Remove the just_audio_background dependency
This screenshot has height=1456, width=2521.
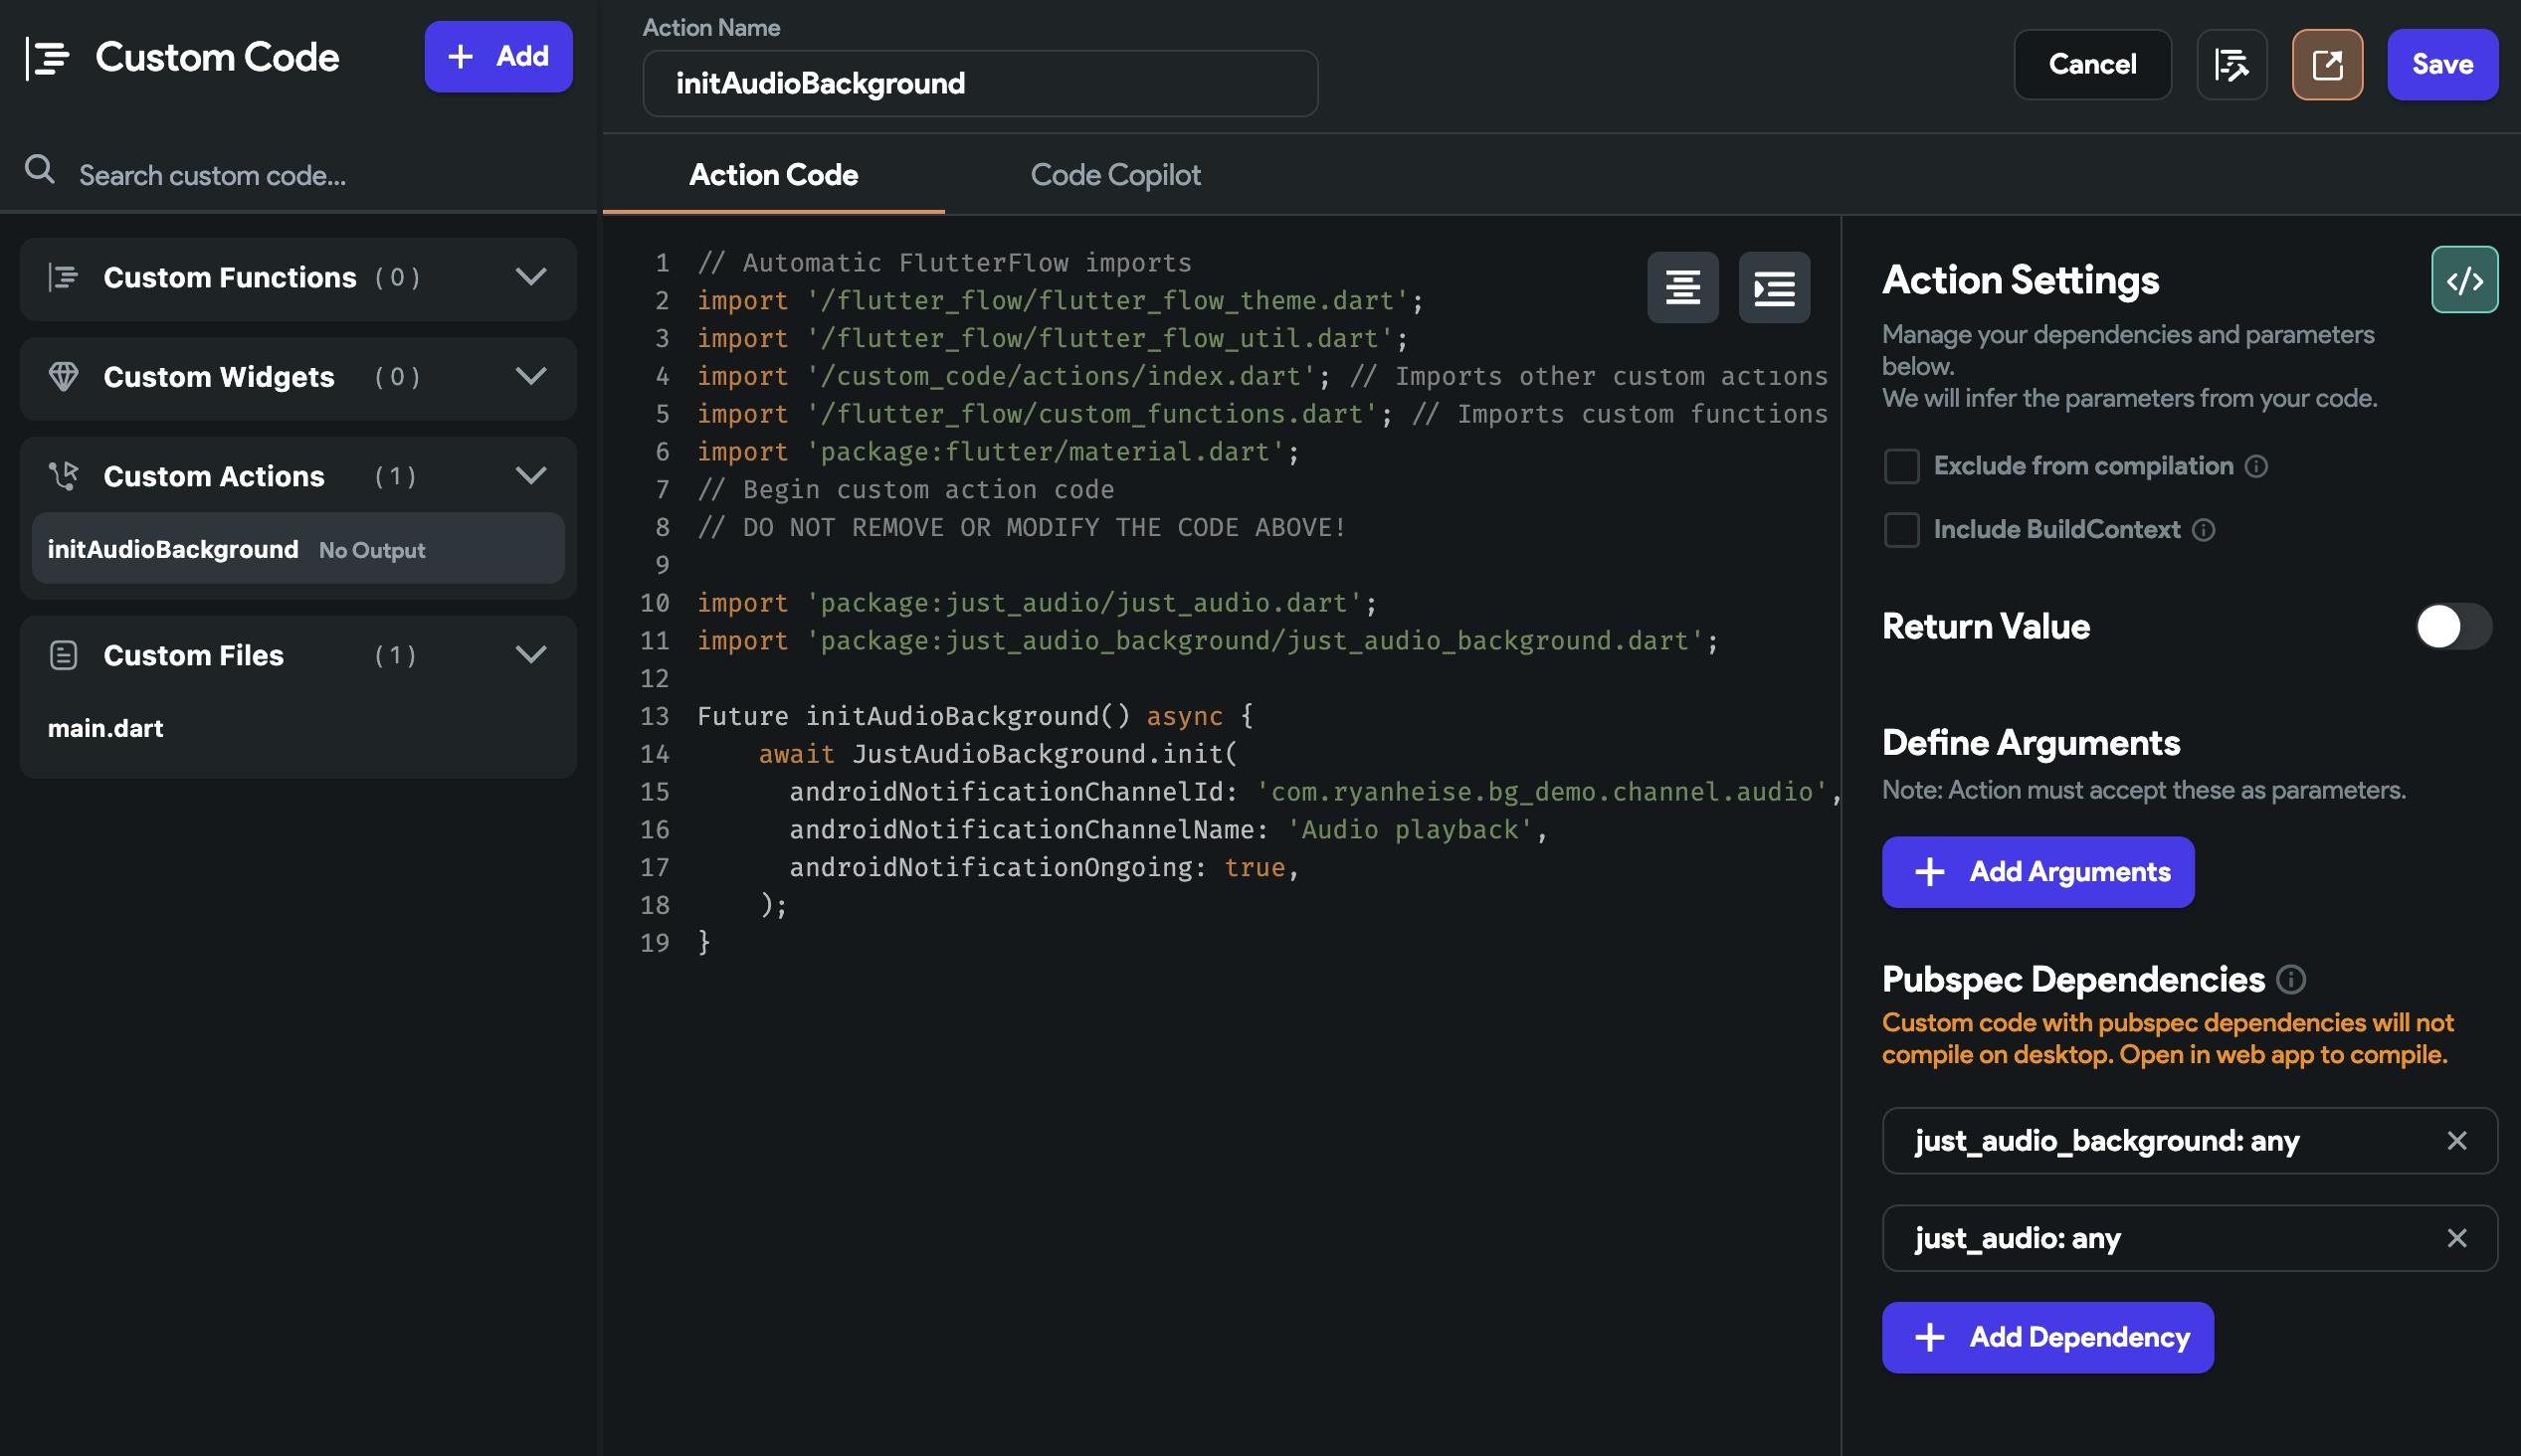point(2456,1141)
